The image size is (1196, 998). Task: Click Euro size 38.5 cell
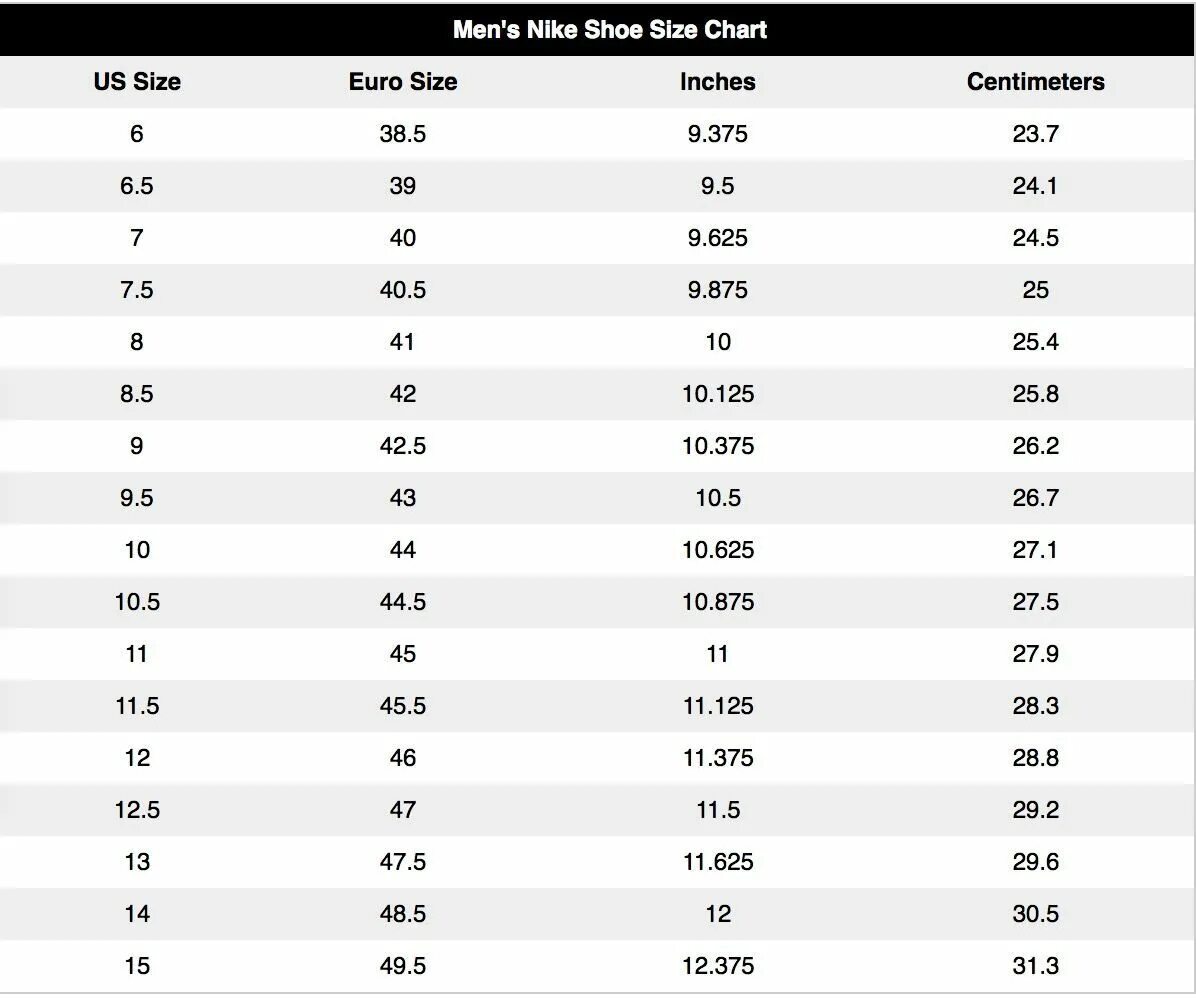(x=403, y=134)
